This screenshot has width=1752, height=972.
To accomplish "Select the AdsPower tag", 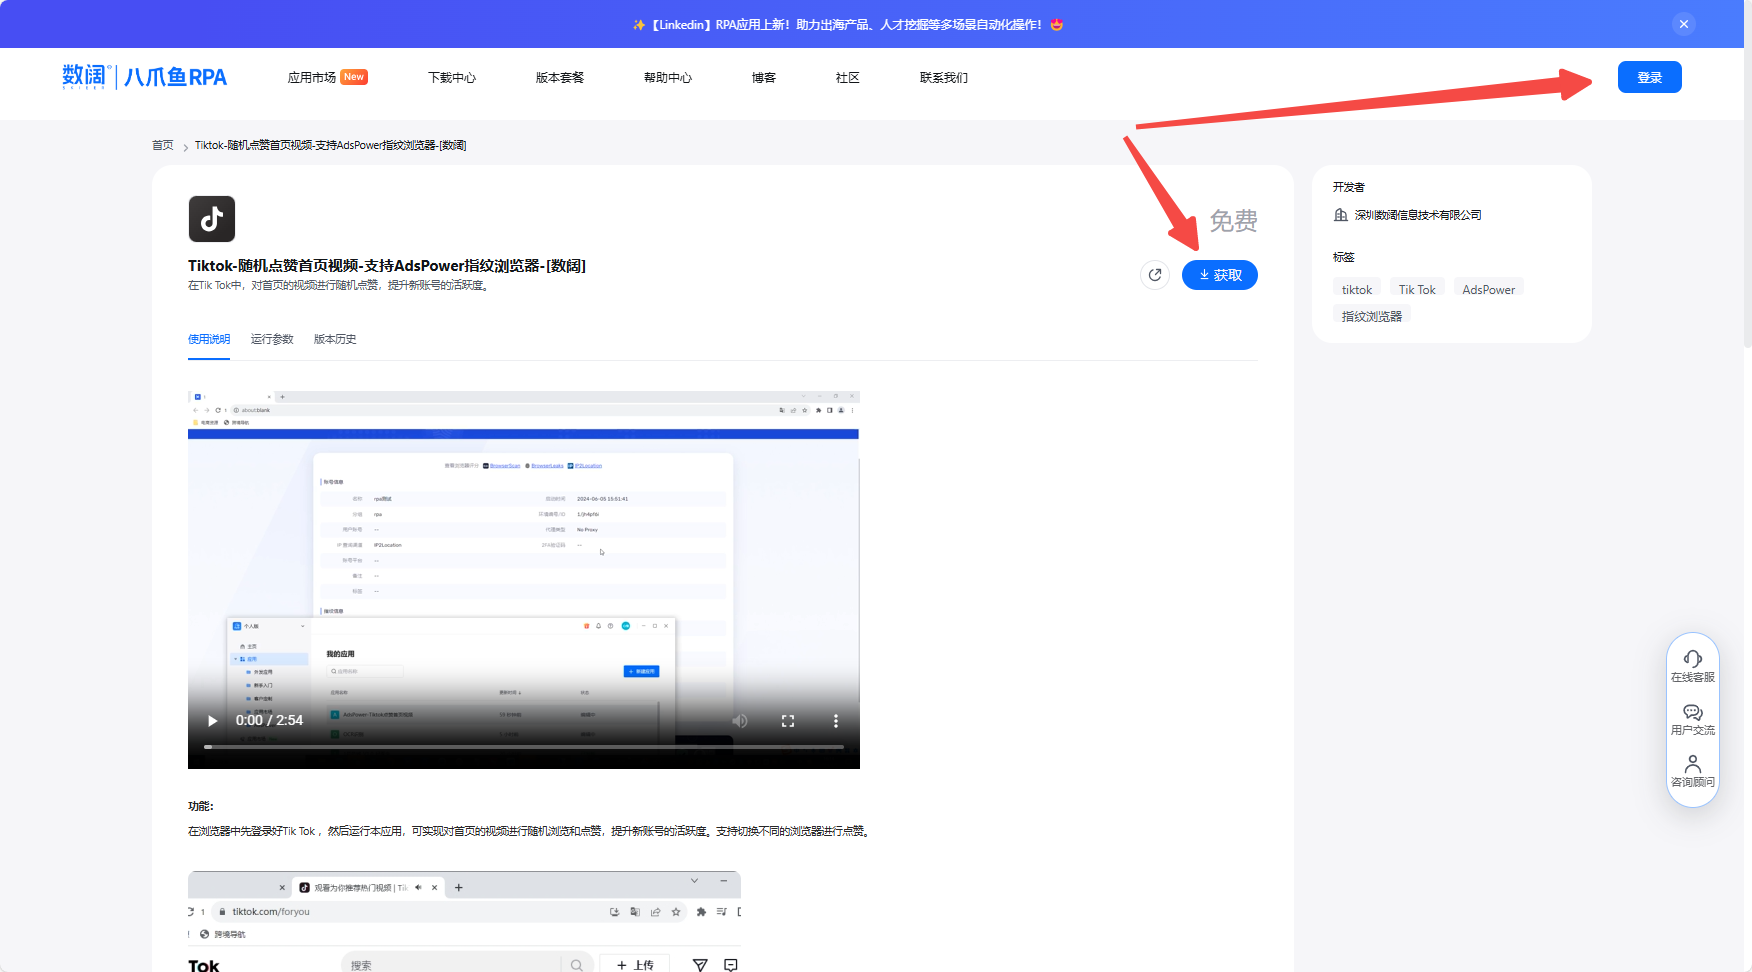I will click(1488, 289).
